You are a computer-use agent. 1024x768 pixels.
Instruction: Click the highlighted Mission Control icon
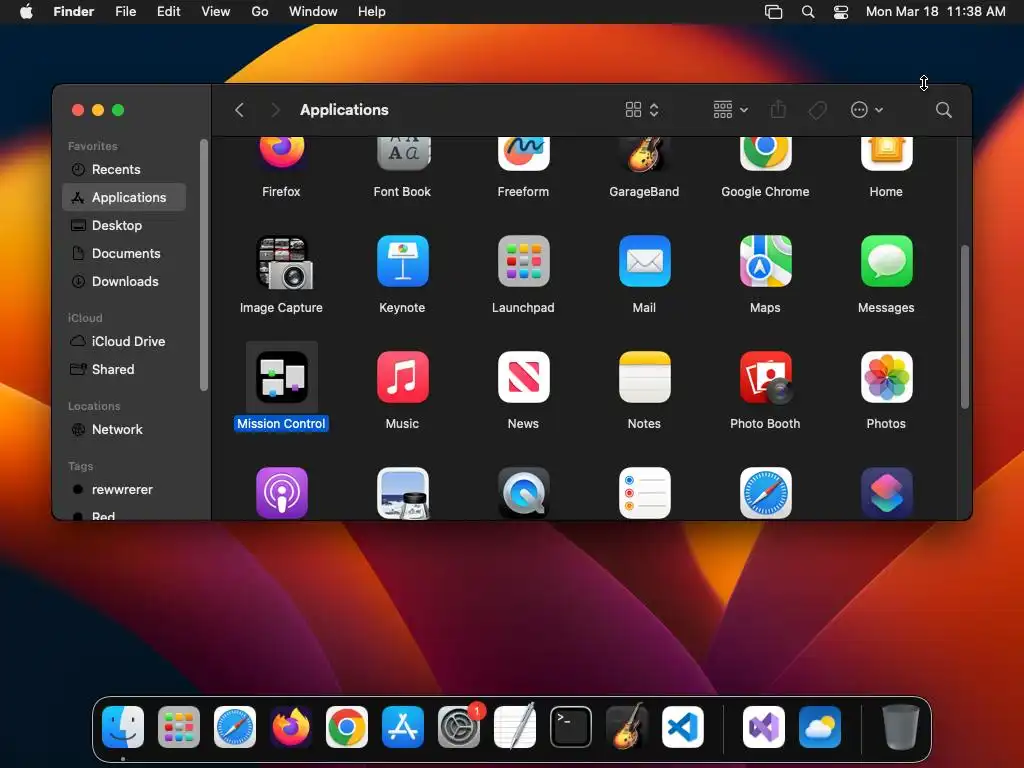[x=281, y=377]
